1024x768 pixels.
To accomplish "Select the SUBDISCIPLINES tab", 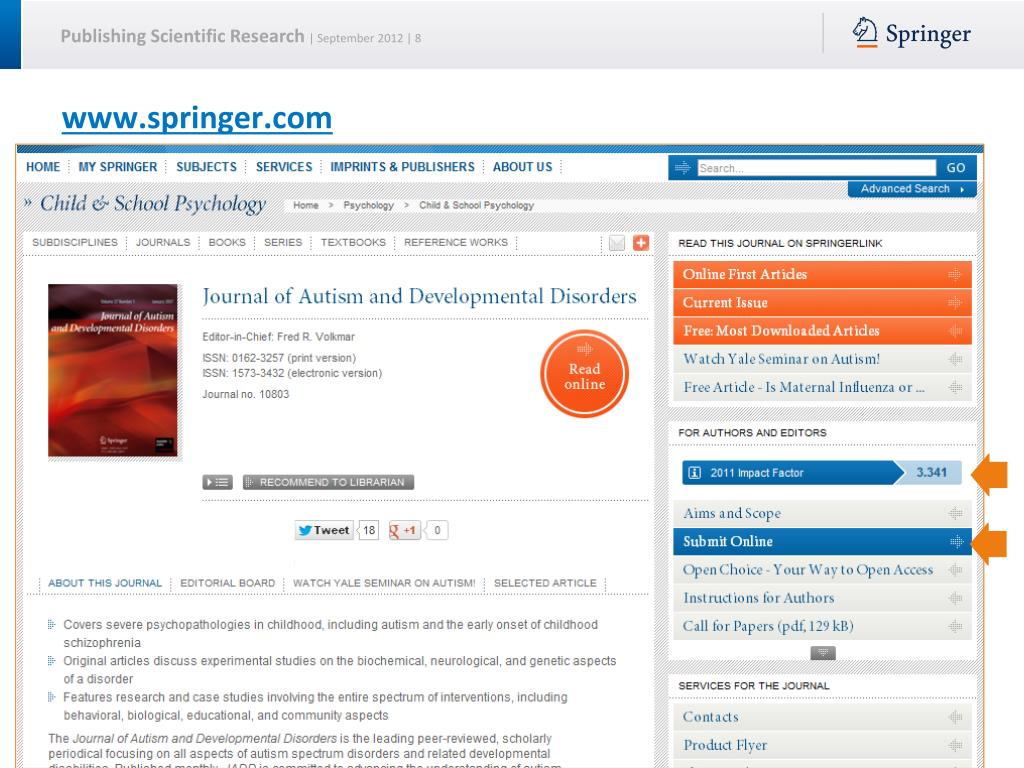I will click(x=75, y=242).
